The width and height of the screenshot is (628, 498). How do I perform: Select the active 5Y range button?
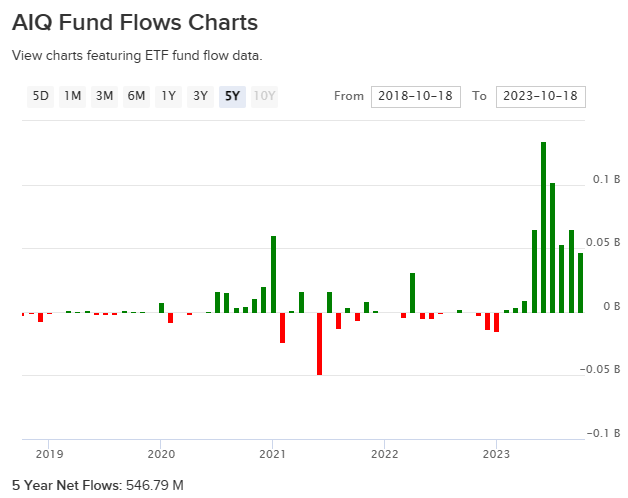232,97
